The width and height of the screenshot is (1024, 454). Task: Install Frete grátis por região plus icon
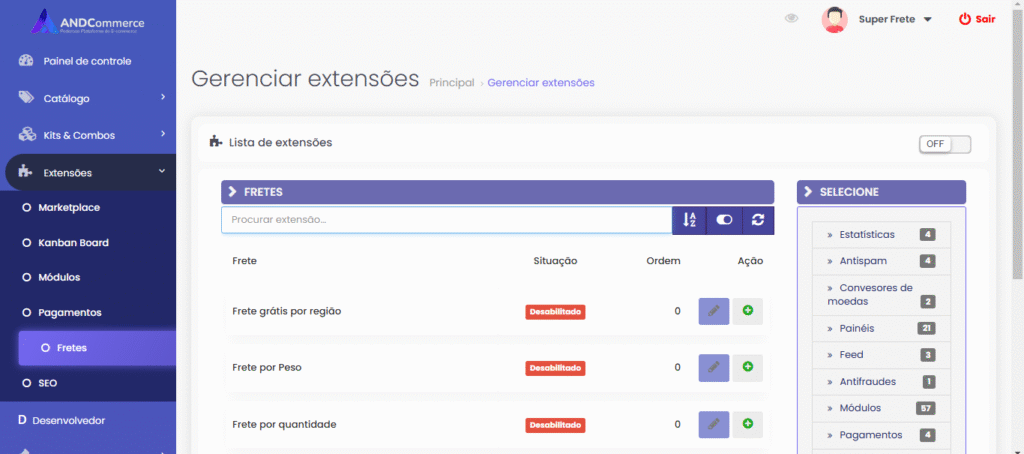747,311
